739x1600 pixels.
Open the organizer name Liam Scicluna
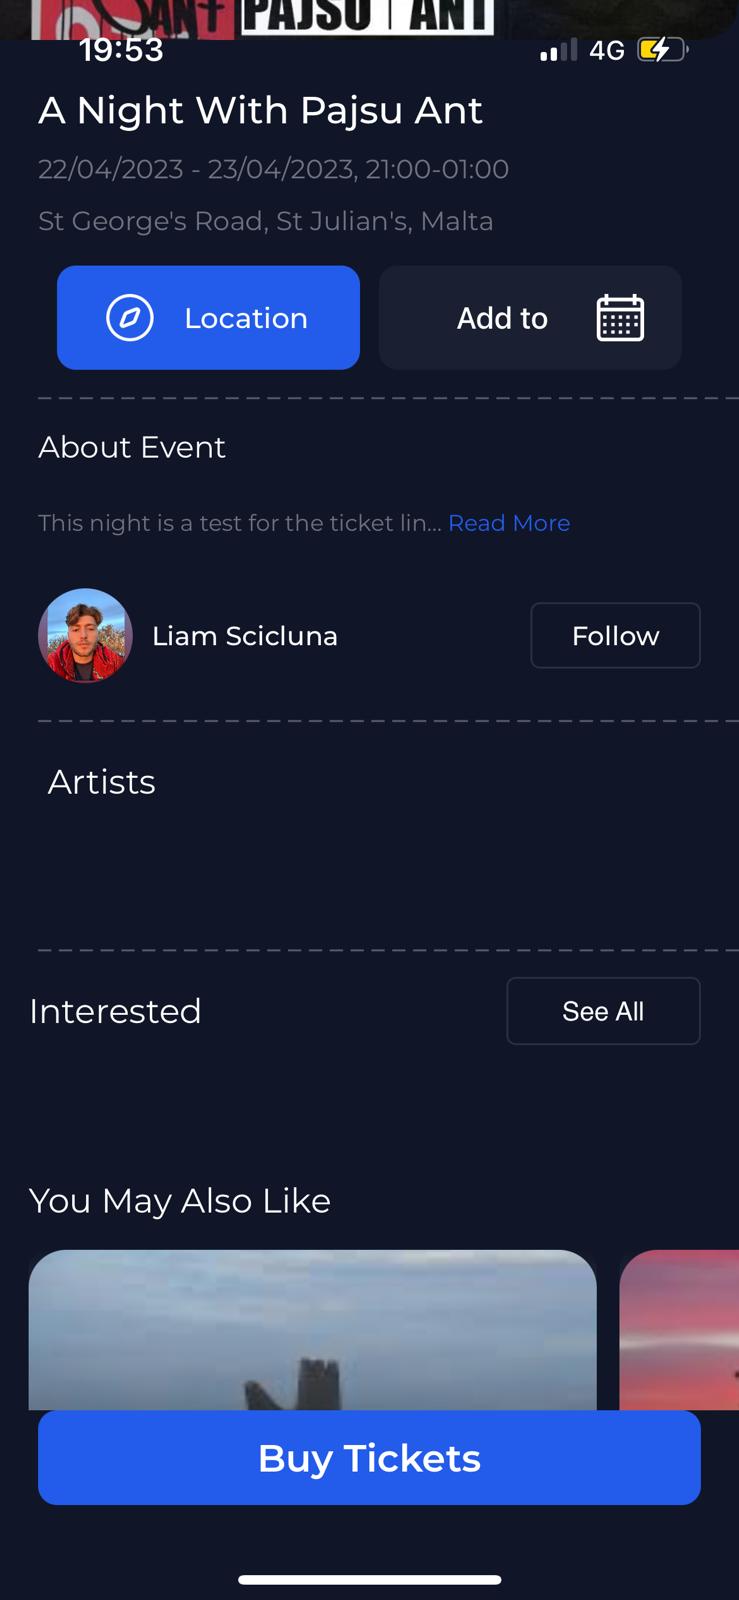coord(245,636)
